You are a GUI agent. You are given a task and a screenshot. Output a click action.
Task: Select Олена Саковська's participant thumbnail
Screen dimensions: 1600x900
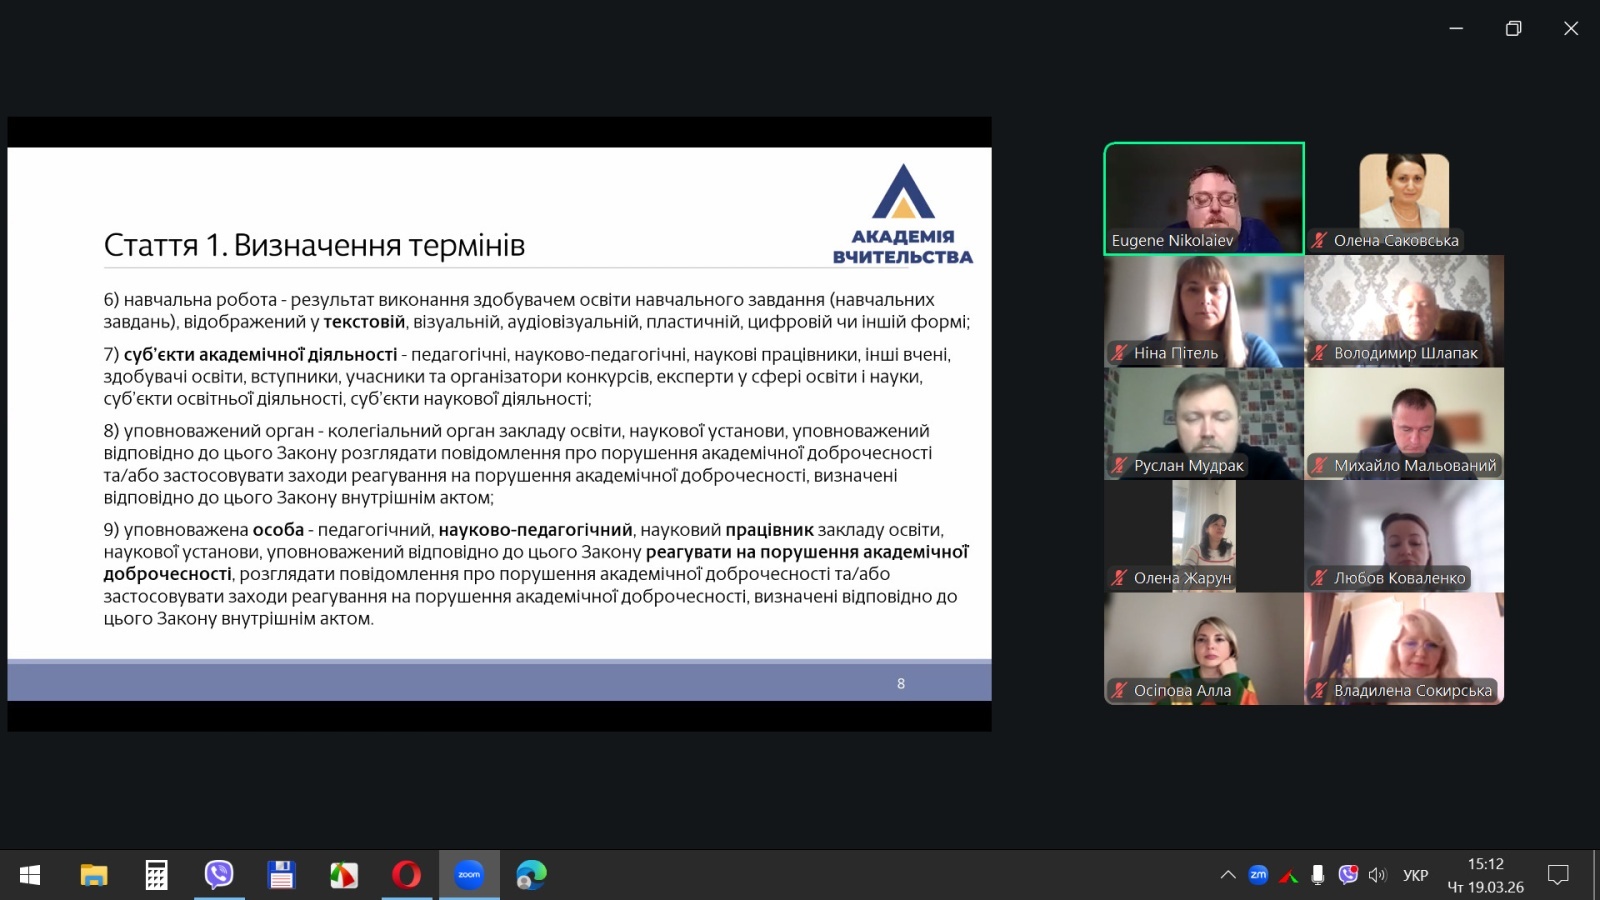(x=1403, y=198)
